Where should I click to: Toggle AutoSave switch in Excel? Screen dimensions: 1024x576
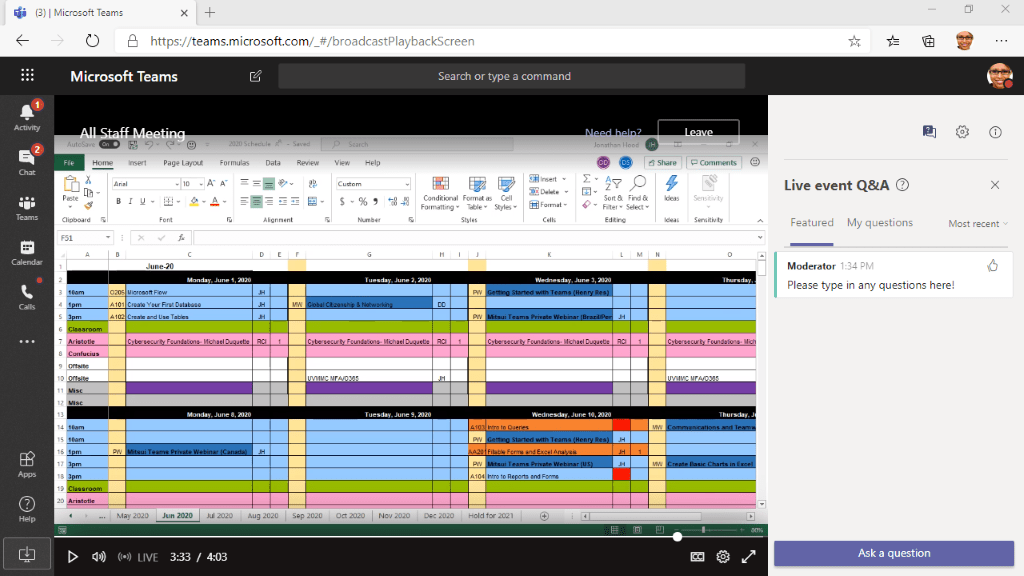coord(110,144)
